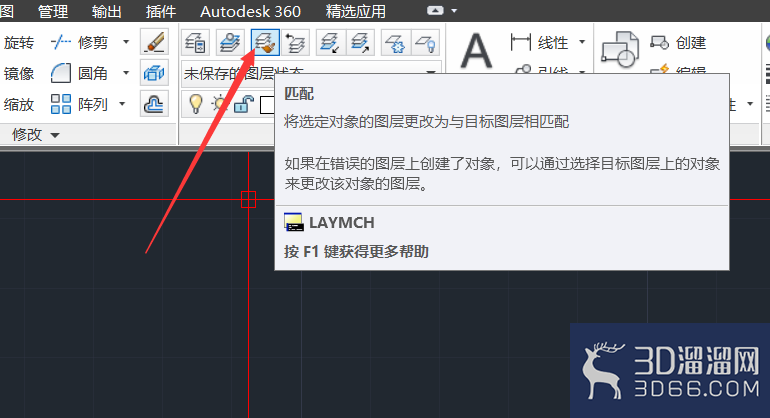Click the Trim (修剪) tool icon
The height and width of the screenshot is (418, 770).
pos(61,43)
